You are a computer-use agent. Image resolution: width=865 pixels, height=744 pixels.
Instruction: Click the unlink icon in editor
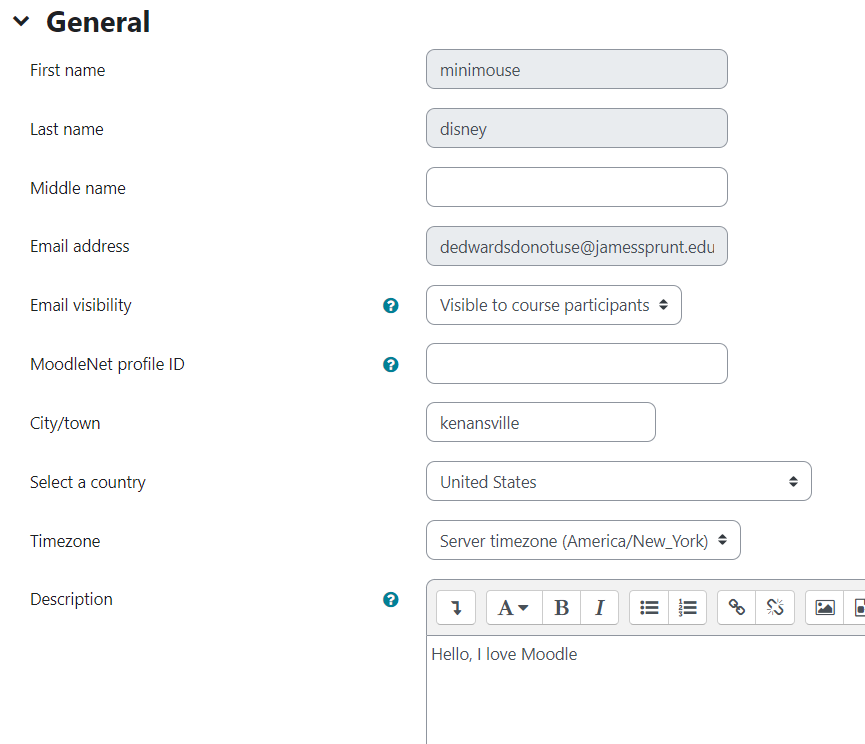coord(775,608)
